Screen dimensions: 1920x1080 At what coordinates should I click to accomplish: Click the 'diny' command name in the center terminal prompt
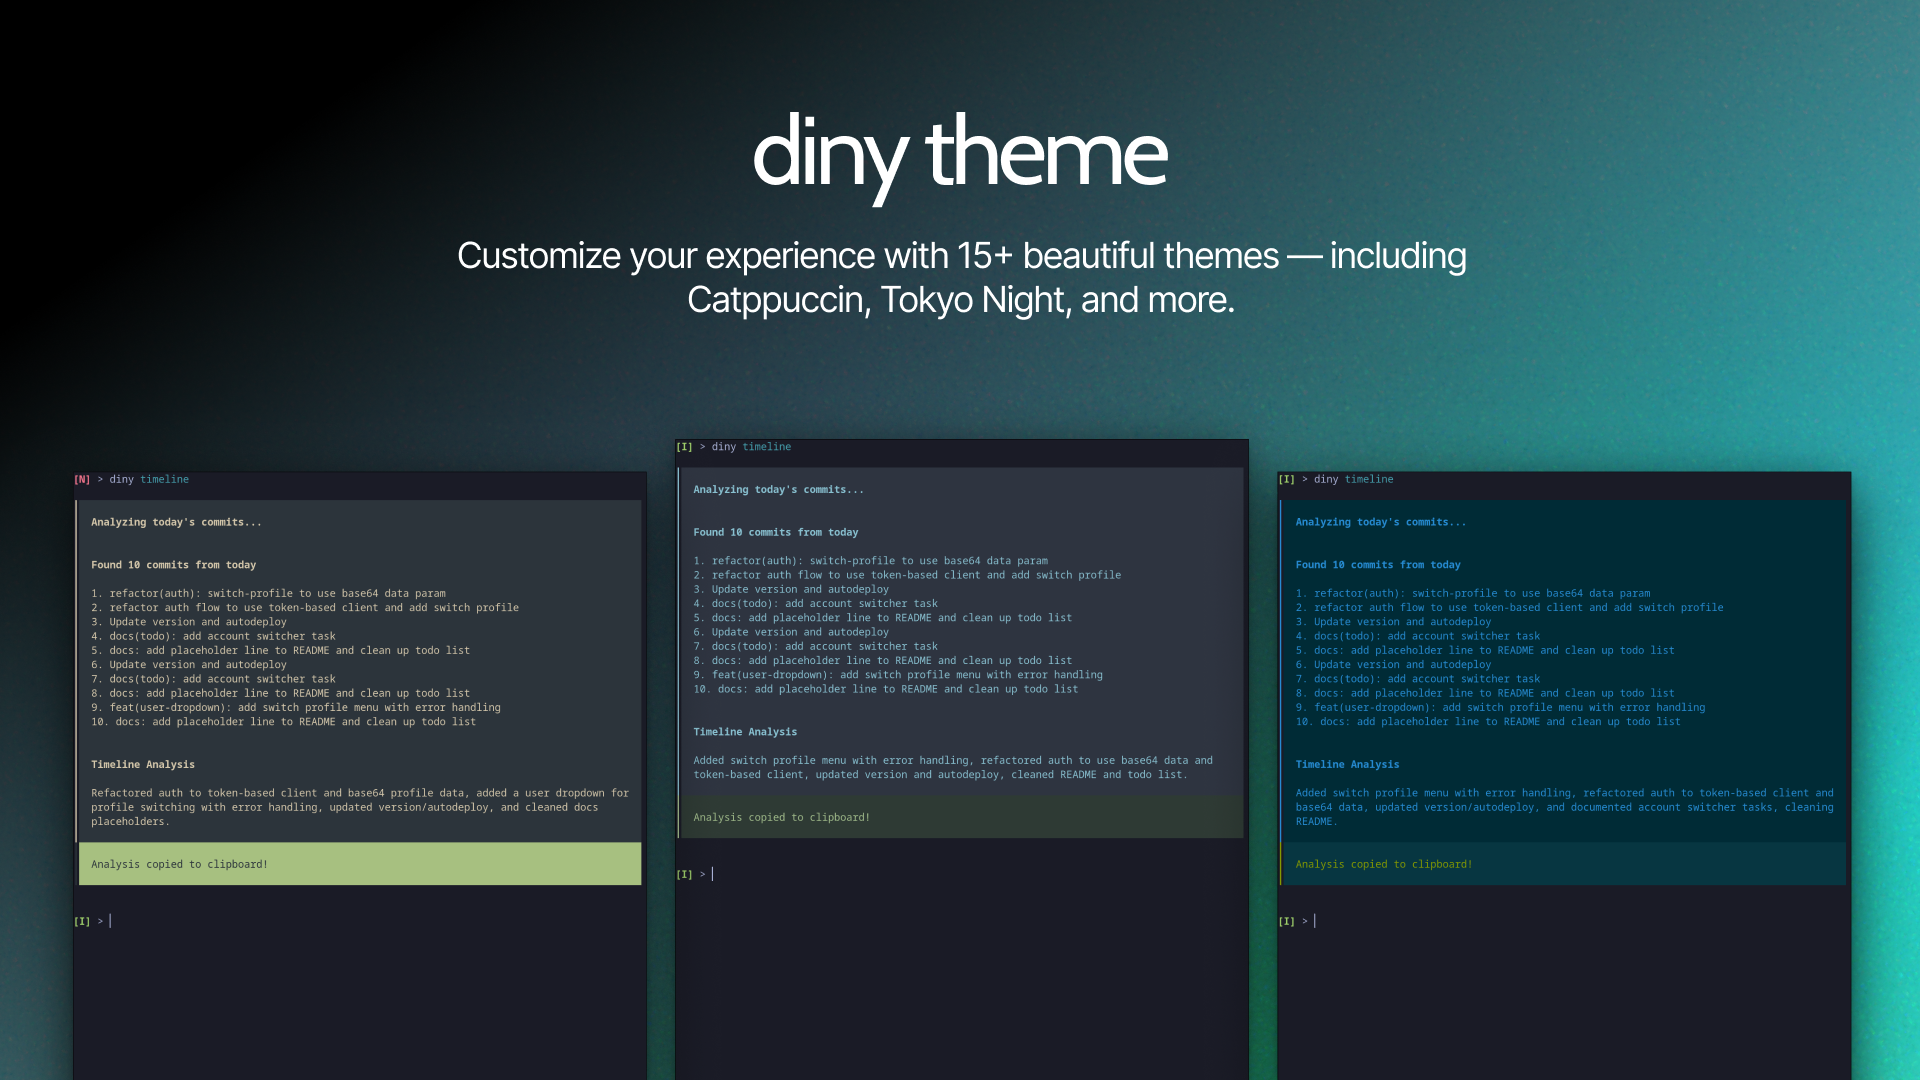[x=723, y=447]
